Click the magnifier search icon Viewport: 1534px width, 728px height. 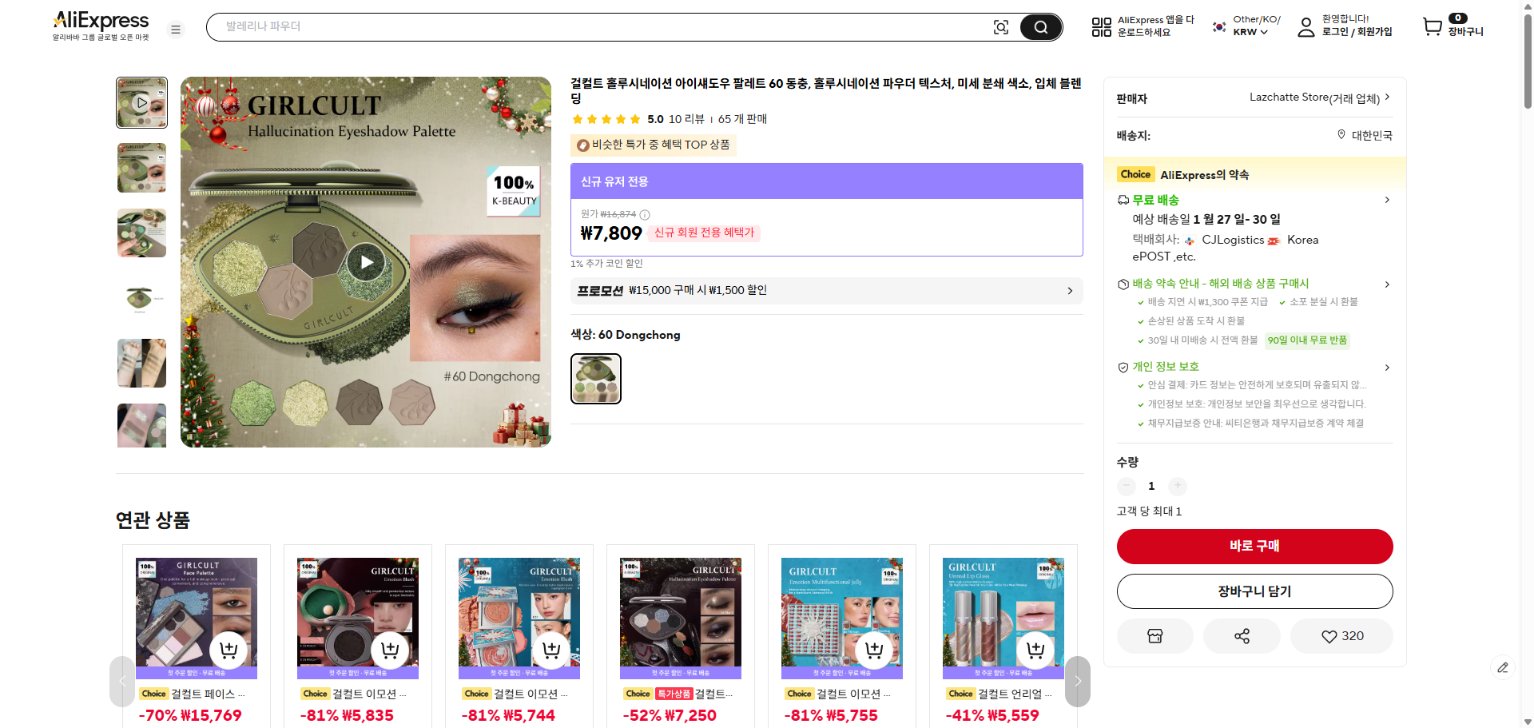coord(1039,28)
